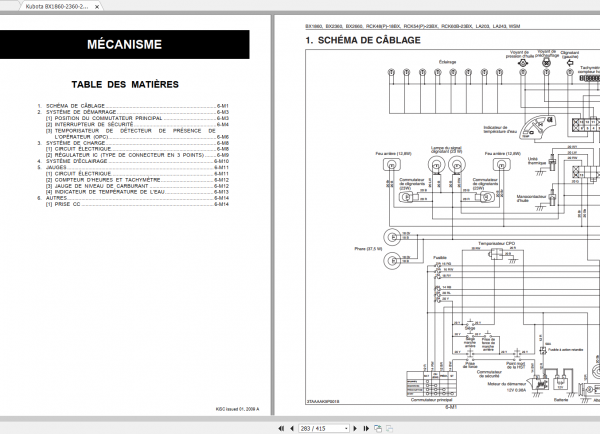Click the MÉCANISME header banner

124,44
